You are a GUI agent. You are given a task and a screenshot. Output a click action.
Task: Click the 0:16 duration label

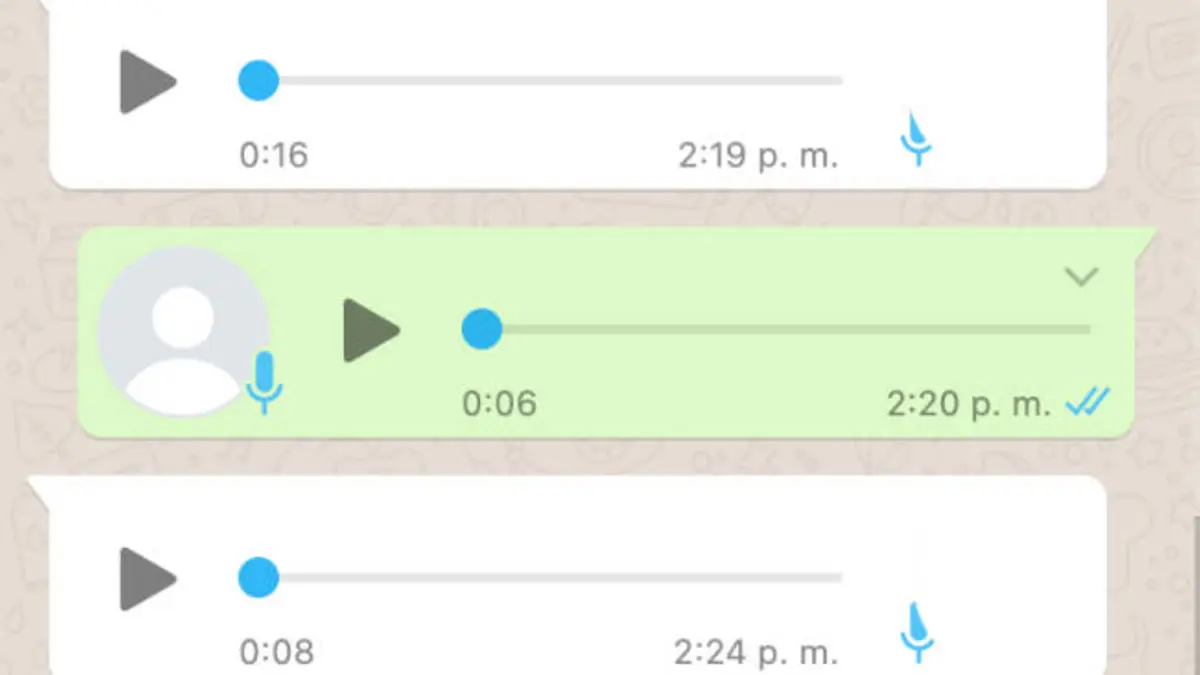274,156
